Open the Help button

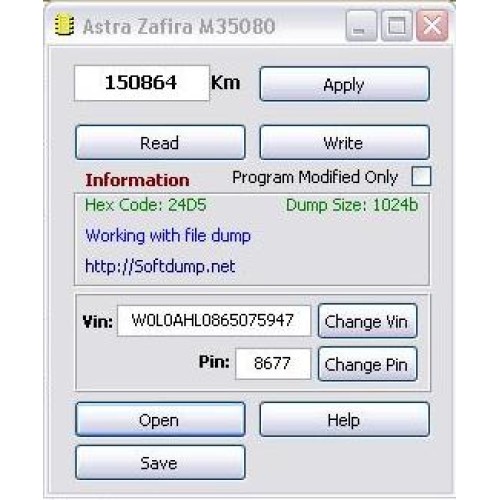(344, 419)
